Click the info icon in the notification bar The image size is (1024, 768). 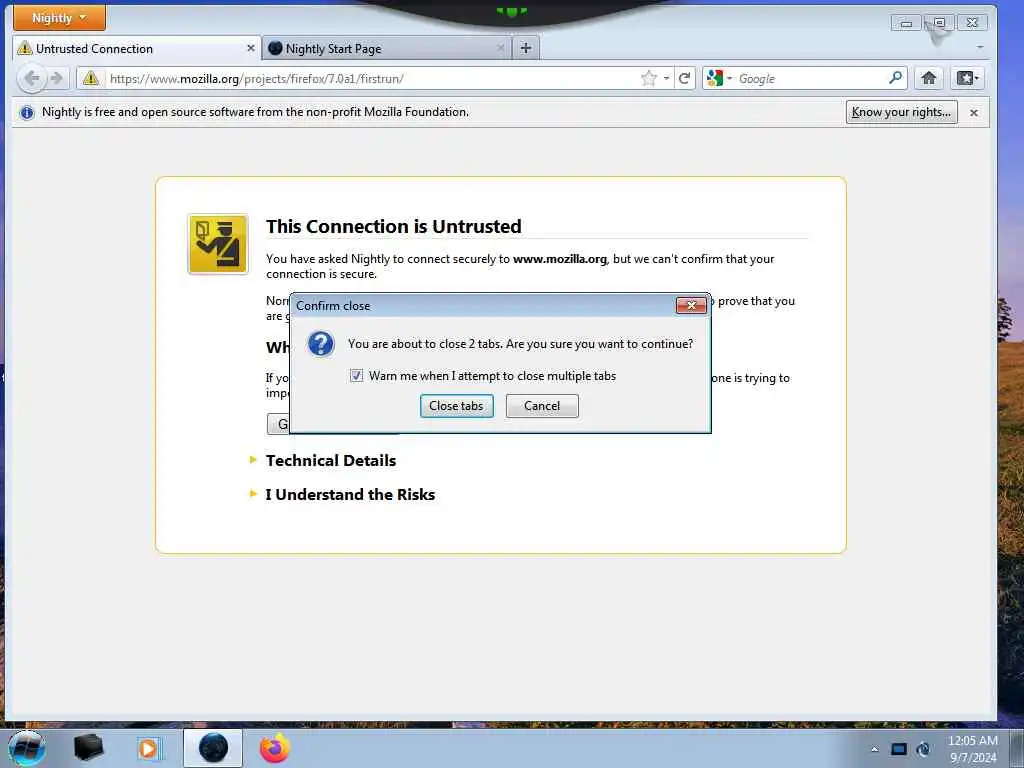(x=27, y=112)
